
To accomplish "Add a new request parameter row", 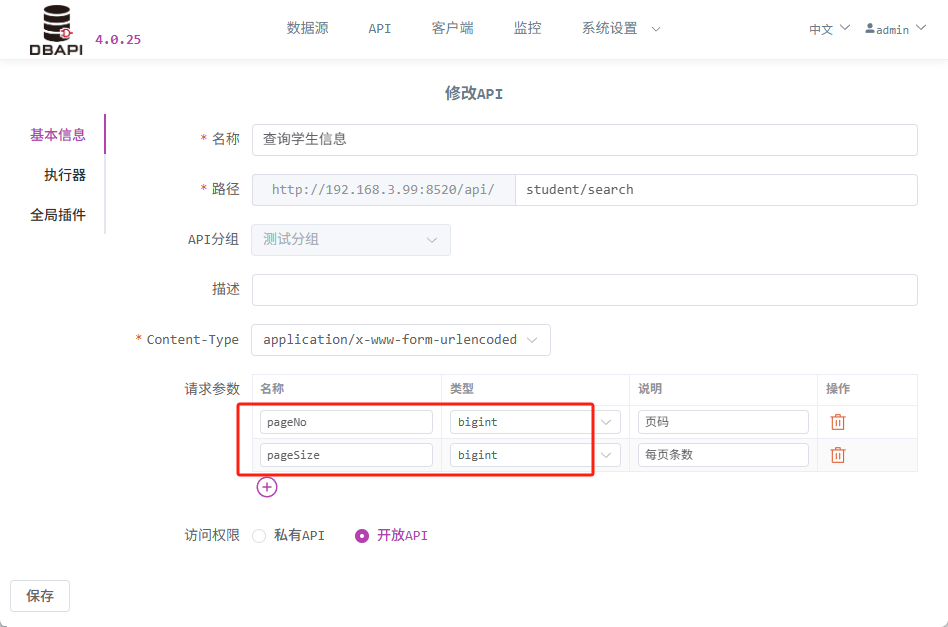I will click(x=267, y=487).
